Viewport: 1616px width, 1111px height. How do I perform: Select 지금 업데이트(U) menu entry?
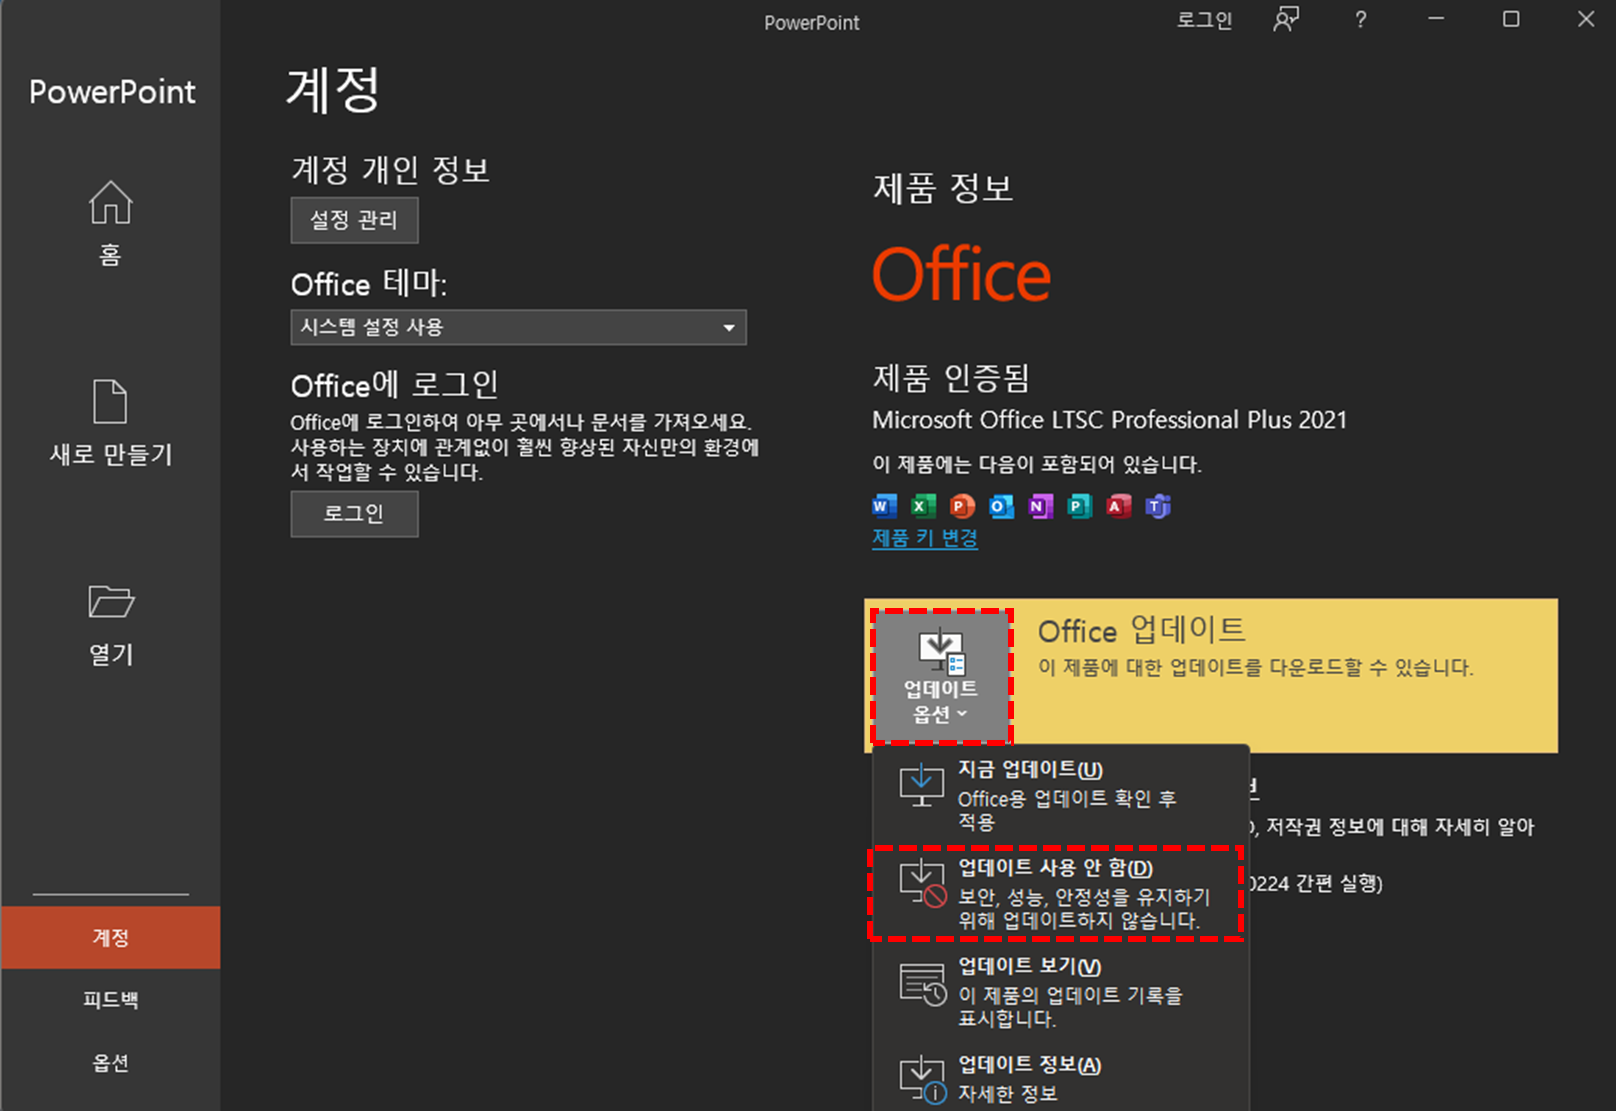1060,794
